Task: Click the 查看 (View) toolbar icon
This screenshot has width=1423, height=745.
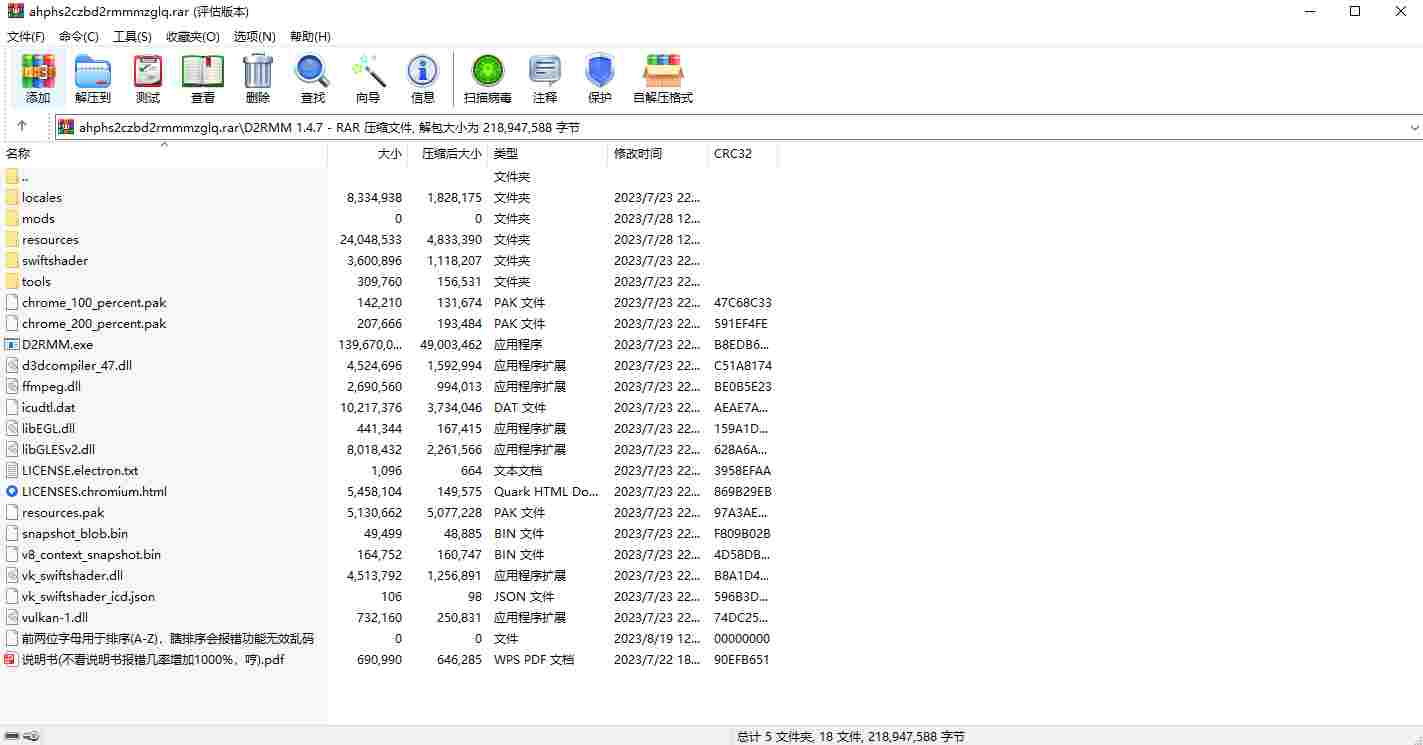Action: 203,72
